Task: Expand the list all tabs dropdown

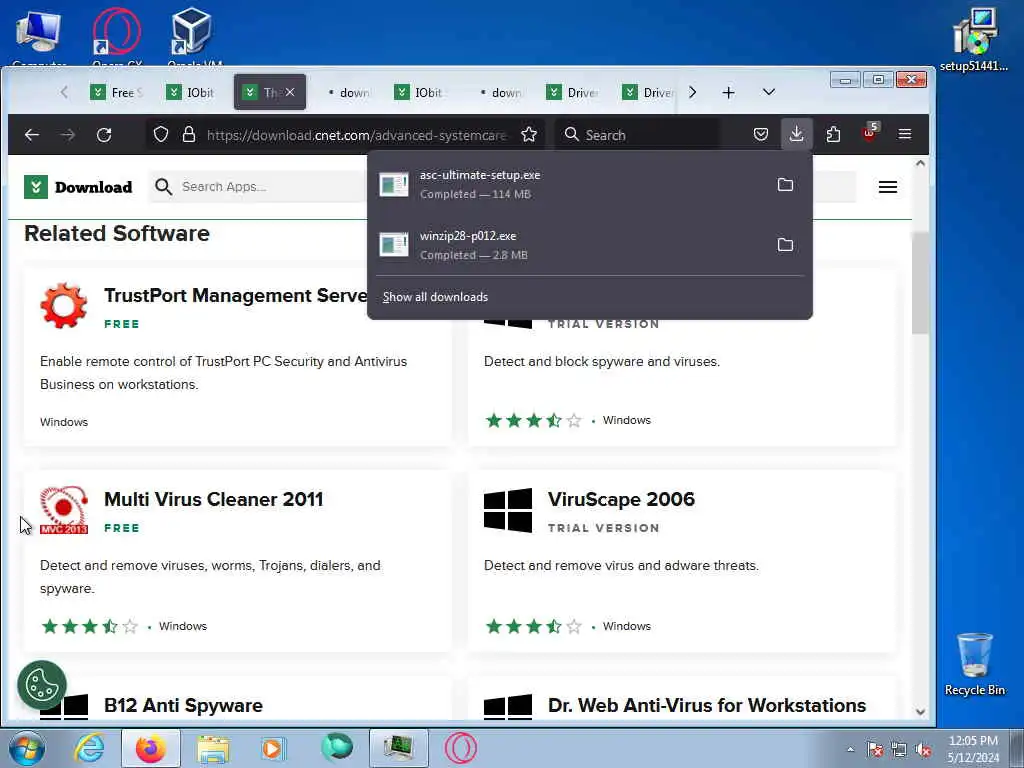Action: click(769, 92)
